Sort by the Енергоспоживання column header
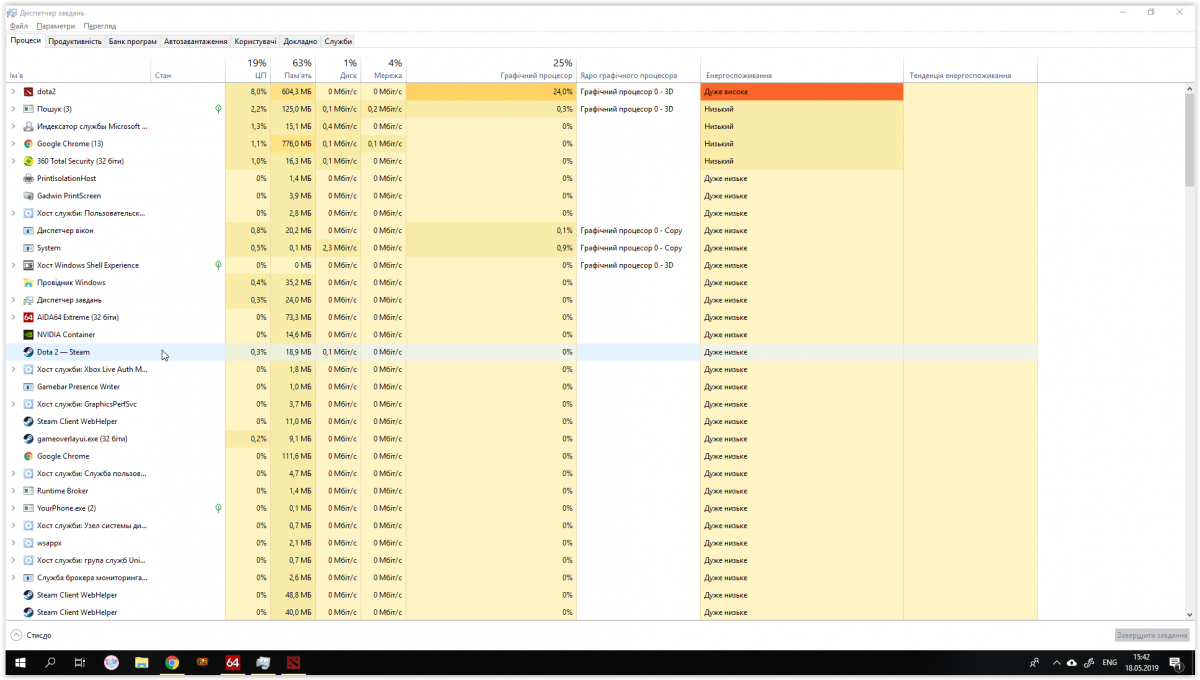The height and width of the screenshot is (680, 1200). click(802, 69)
